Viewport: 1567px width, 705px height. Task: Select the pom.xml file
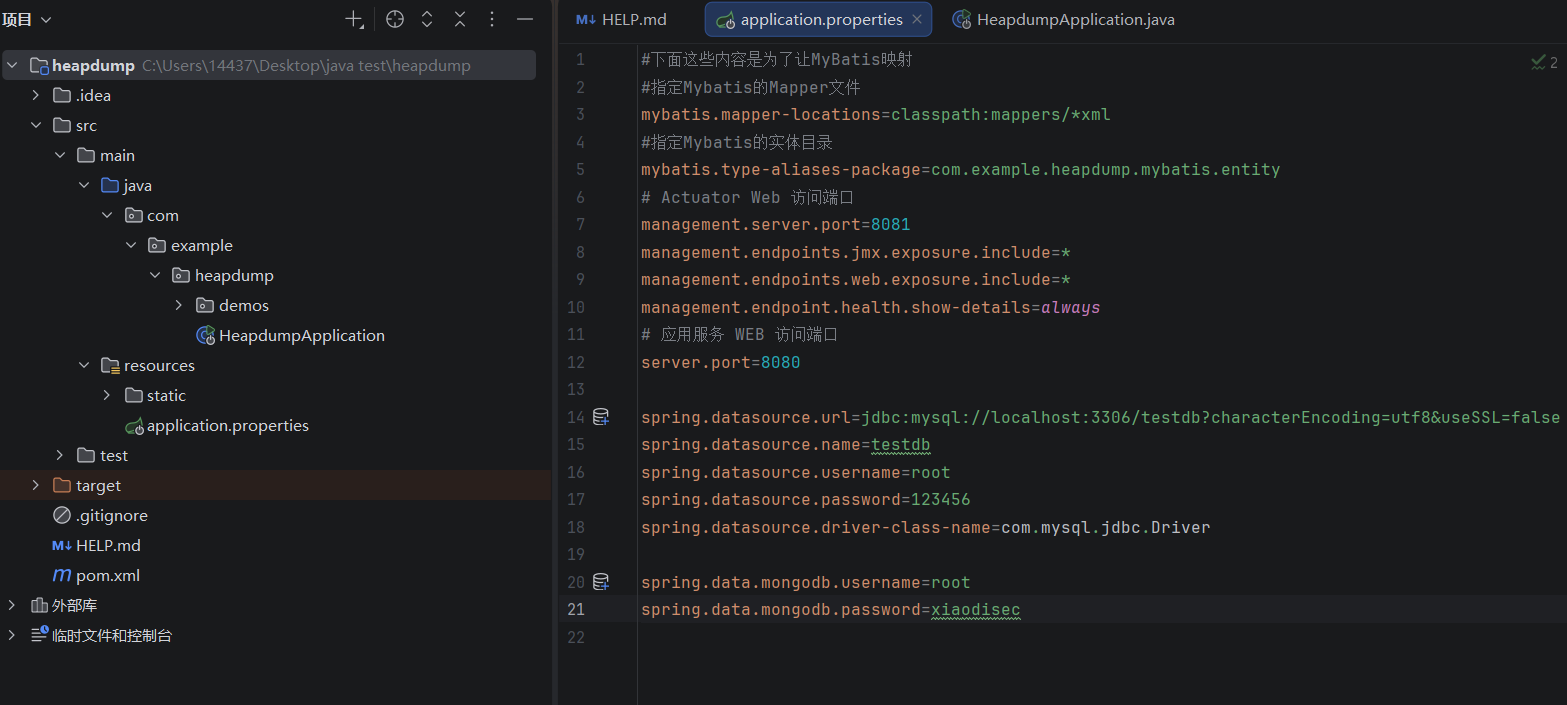click(x=108, y=576)
